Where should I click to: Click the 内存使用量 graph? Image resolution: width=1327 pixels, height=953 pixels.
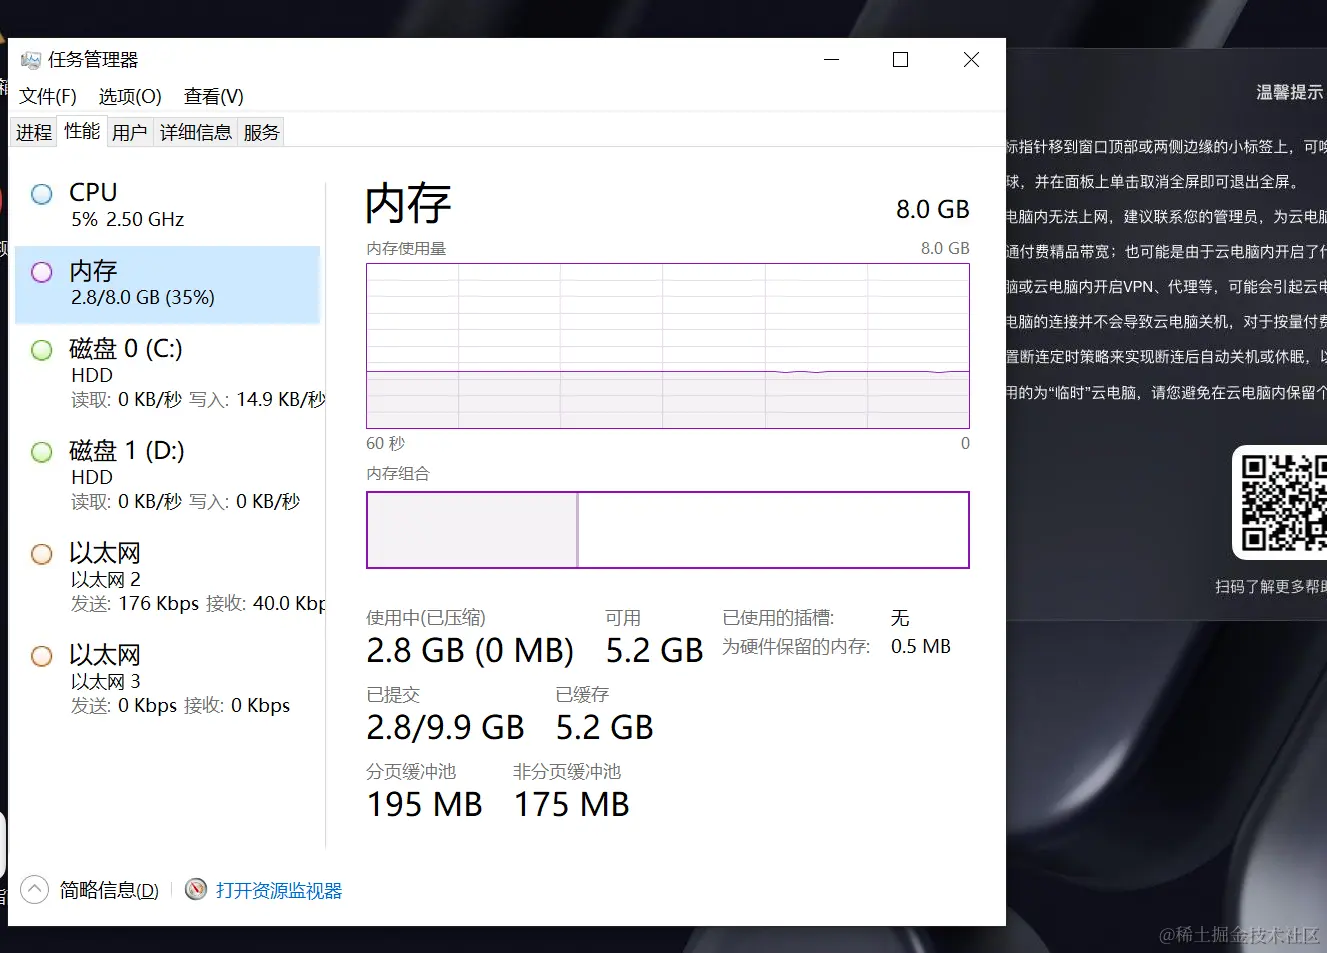pyautogui.click(x=668, y=346)
